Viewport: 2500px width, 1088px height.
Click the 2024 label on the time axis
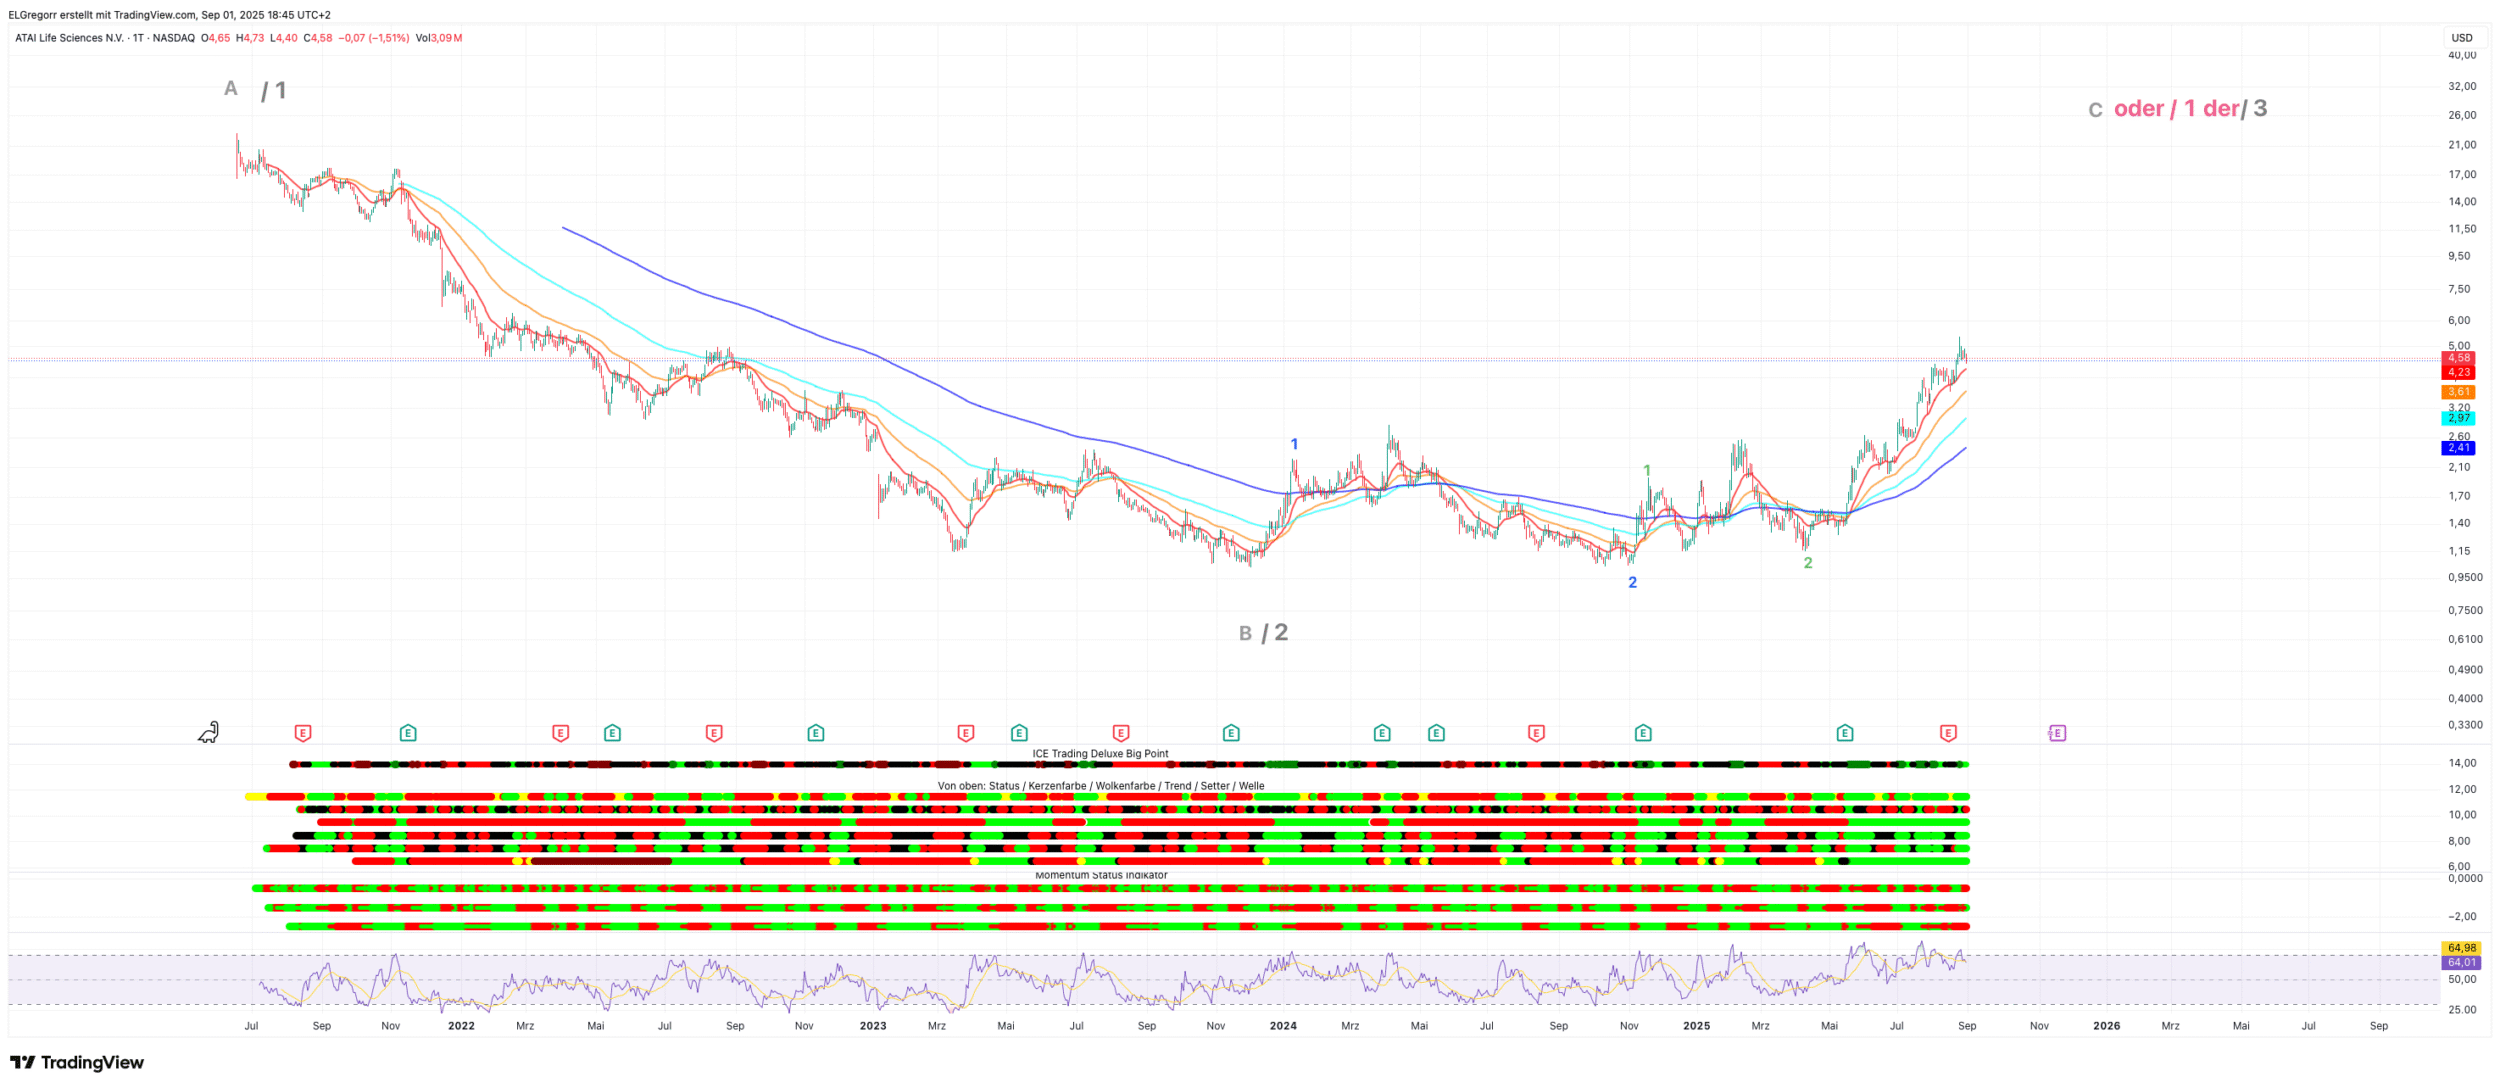click(x=1283, y=1026)
